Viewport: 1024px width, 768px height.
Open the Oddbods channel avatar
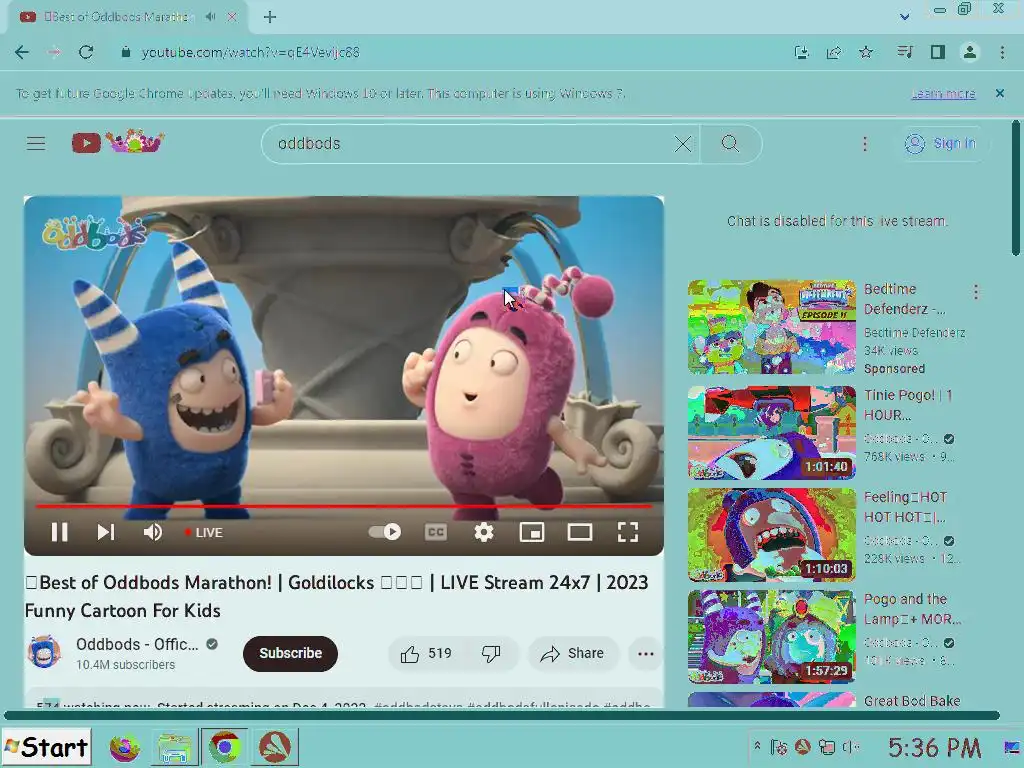pos(44,652)
